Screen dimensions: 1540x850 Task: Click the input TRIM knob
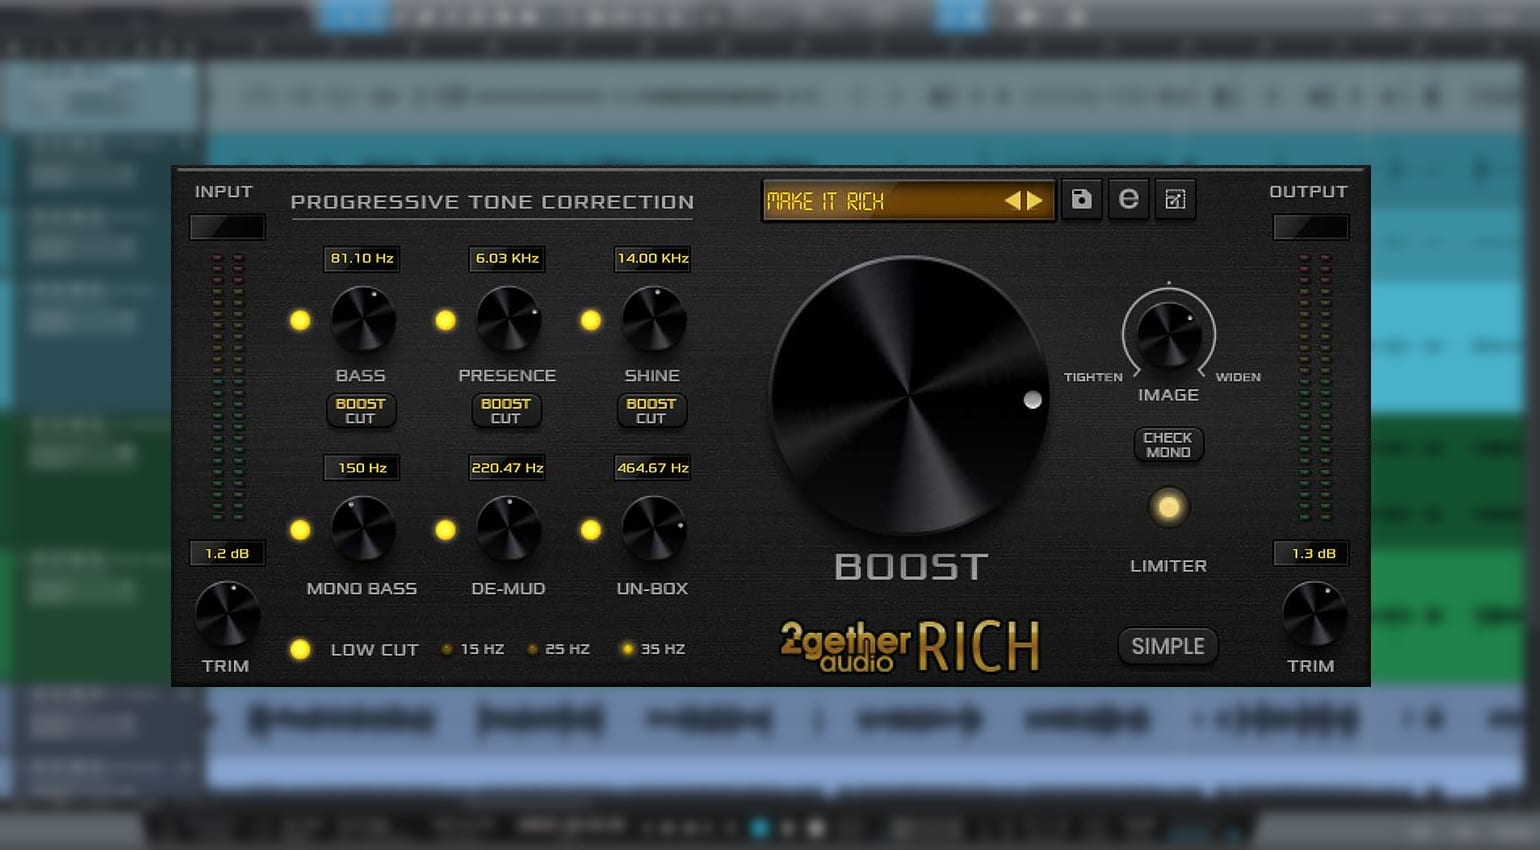pyautogui.click(x=227, y=614)
